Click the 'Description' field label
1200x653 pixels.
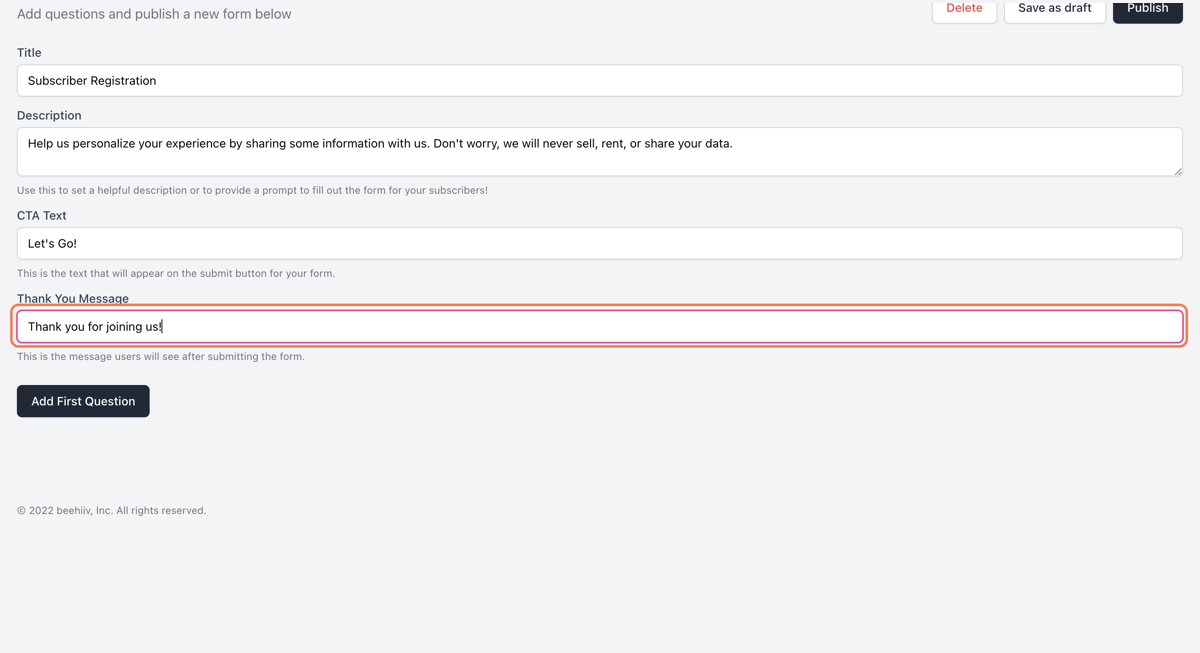[49, 115]
